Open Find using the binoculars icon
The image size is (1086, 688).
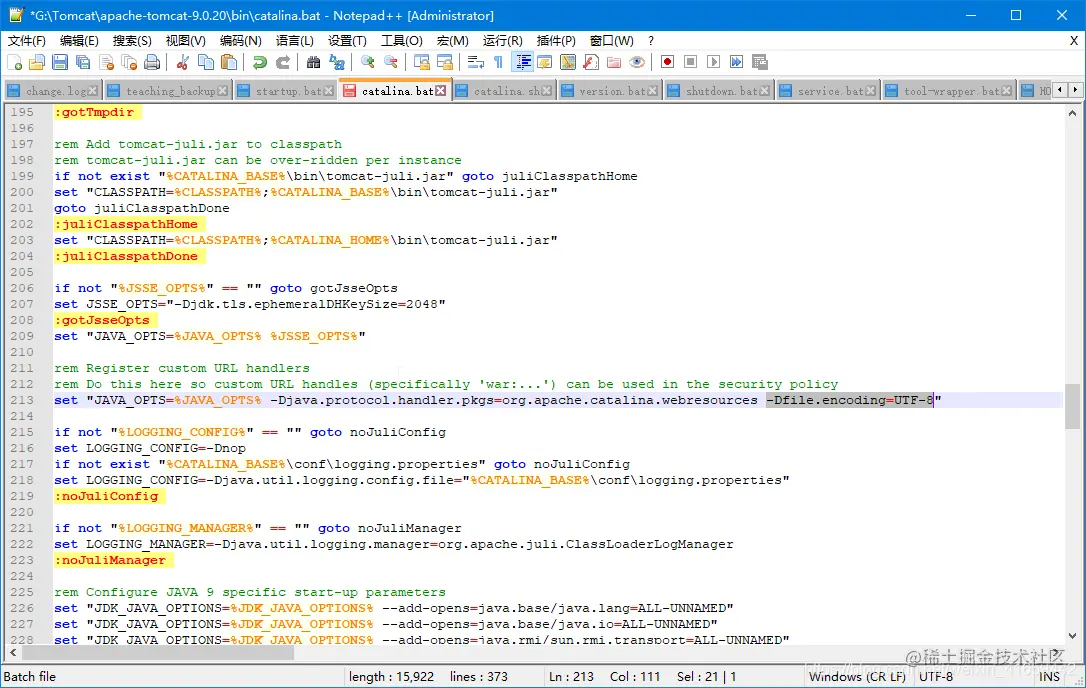point(314,62)
